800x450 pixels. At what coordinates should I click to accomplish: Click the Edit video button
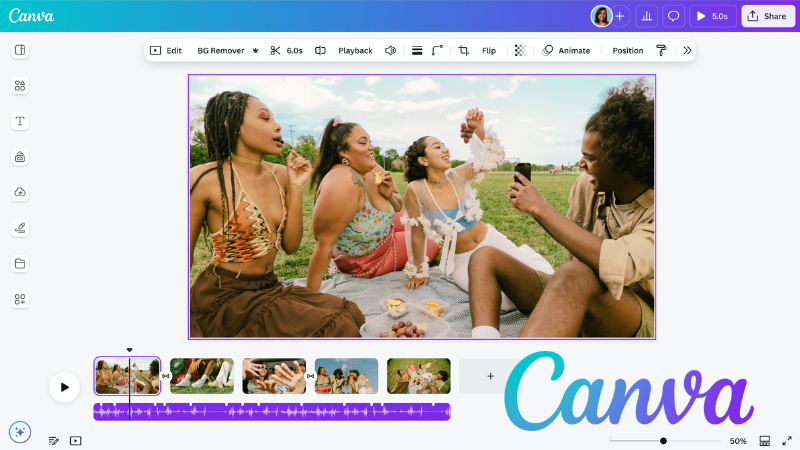(x=166, y=51)
